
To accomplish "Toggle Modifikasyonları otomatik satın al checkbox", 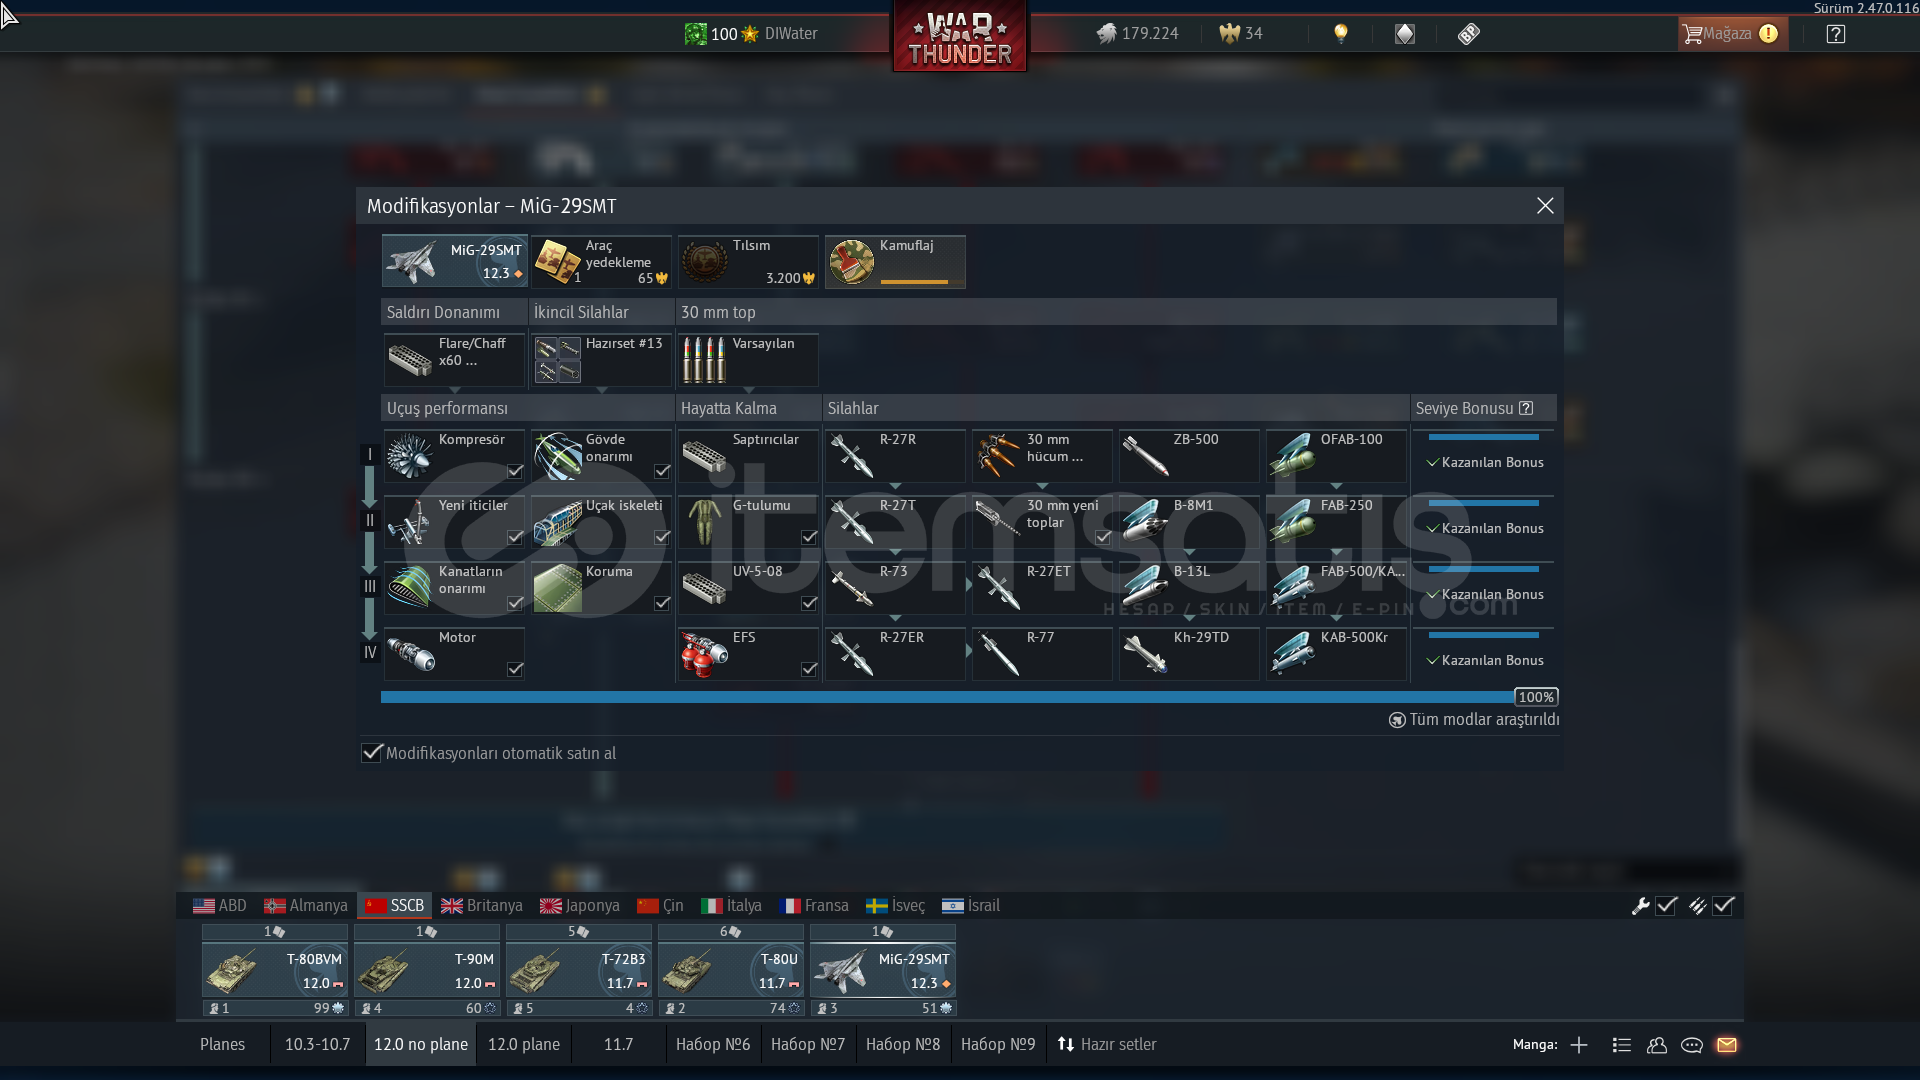I will 372,753.
